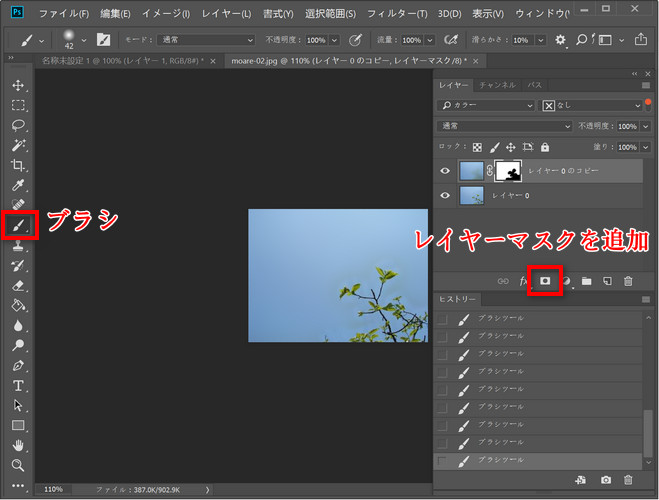Click Add layer mask button
This screenshot has width=659, height=500.
click(x=545, y=281)
